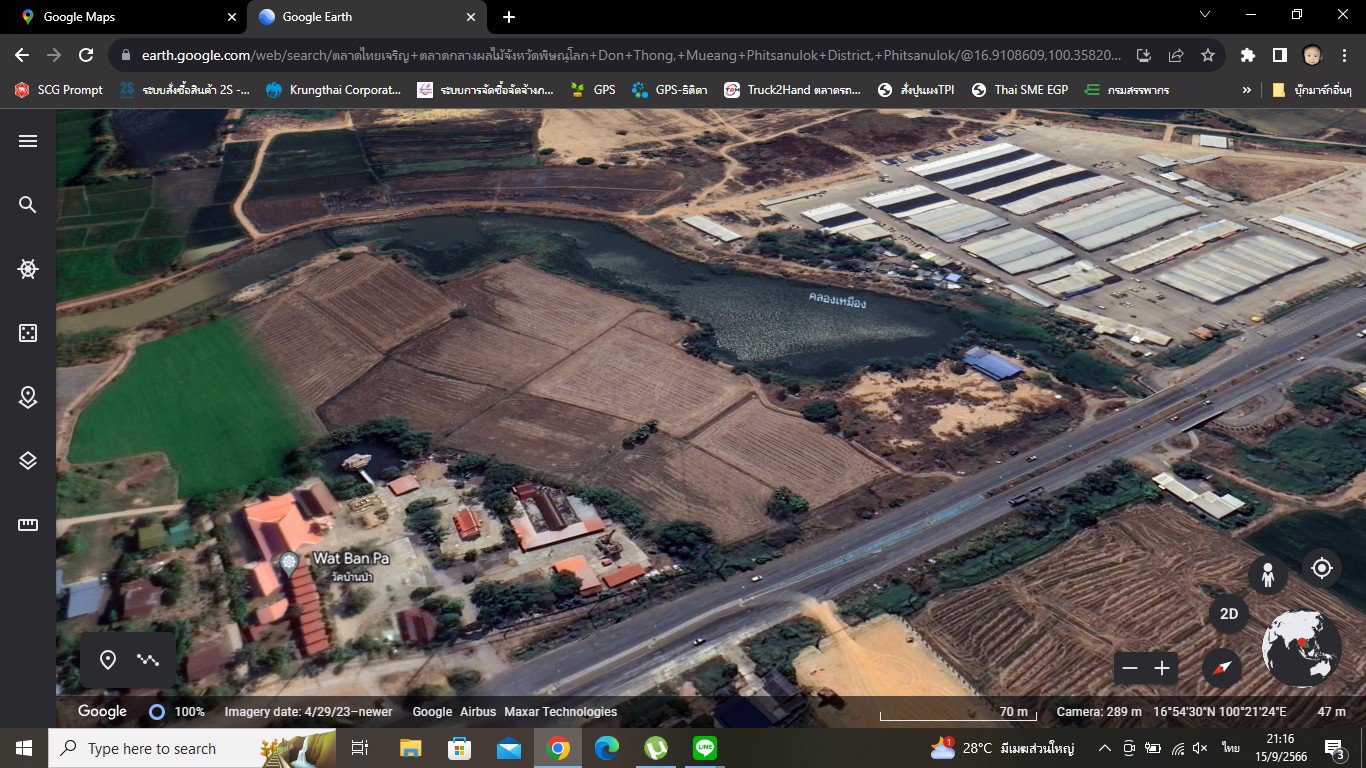
Task: Click the red compass to reset north
Action: [1221, 667]
